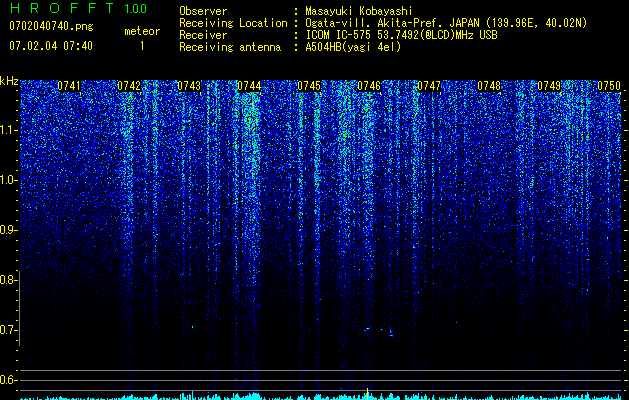The image size is (629, 400).
Task: Click the 0750 time marker
Action: click(x=609, y=86)
